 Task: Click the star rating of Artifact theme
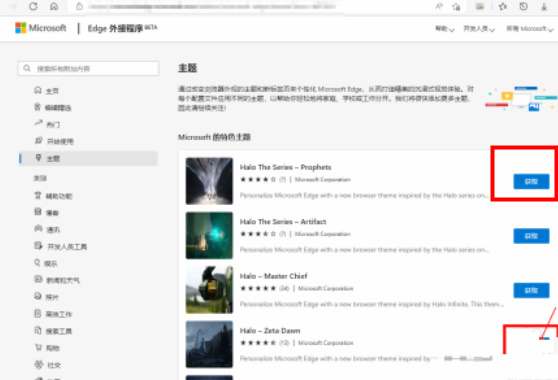pos(258,234)
